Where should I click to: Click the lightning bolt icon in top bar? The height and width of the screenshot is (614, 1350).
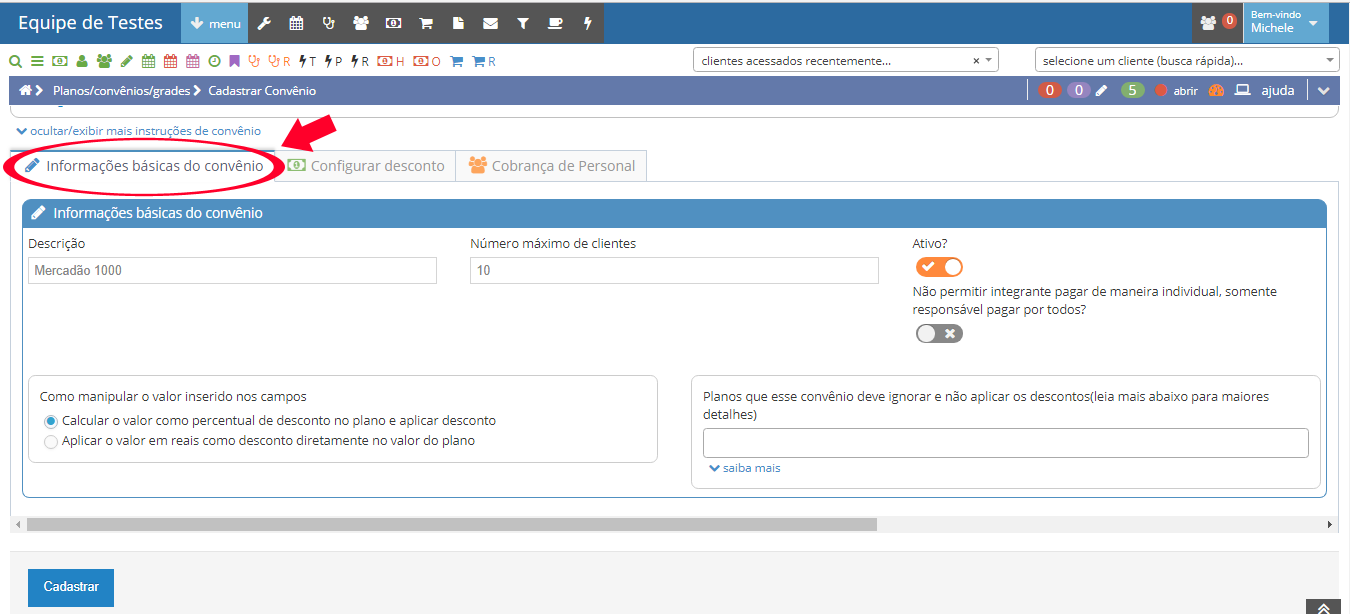(x=587, y=23)
